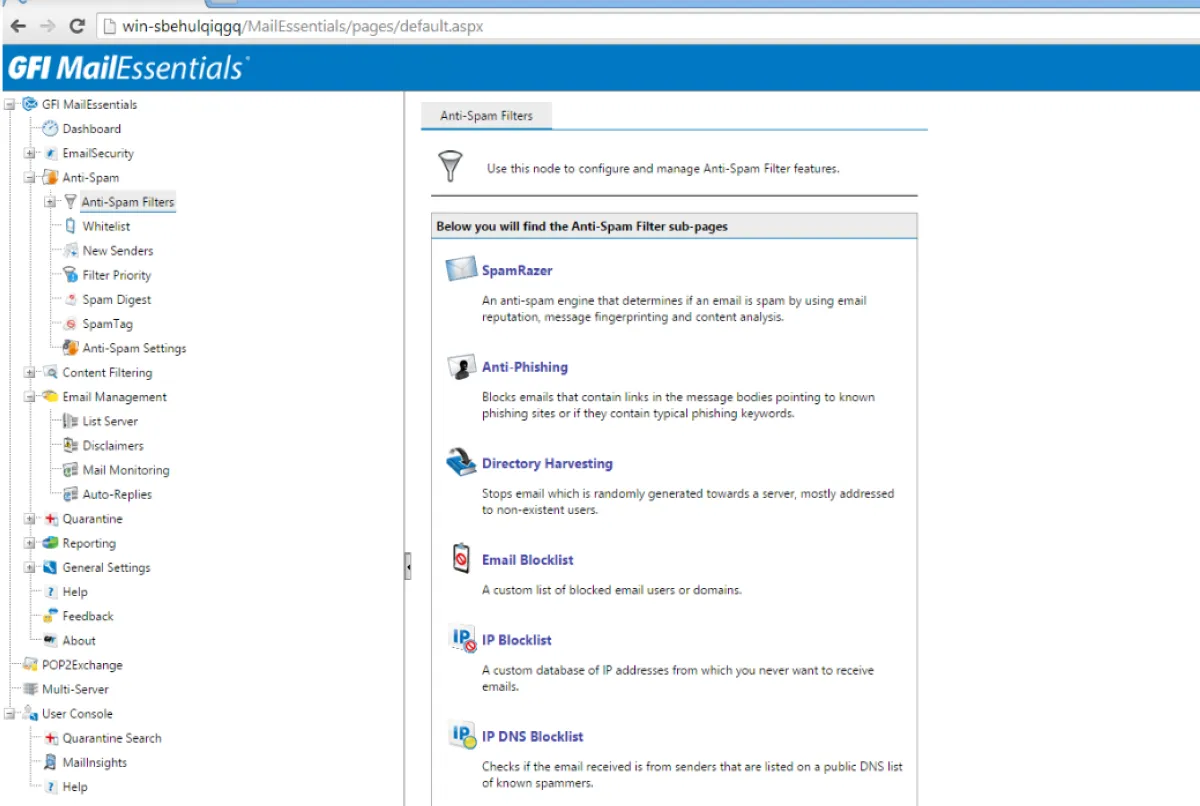The width and height of the screenshot is (1200, 806).
Task: Collapse the User Console node
Action: point(10,714)
